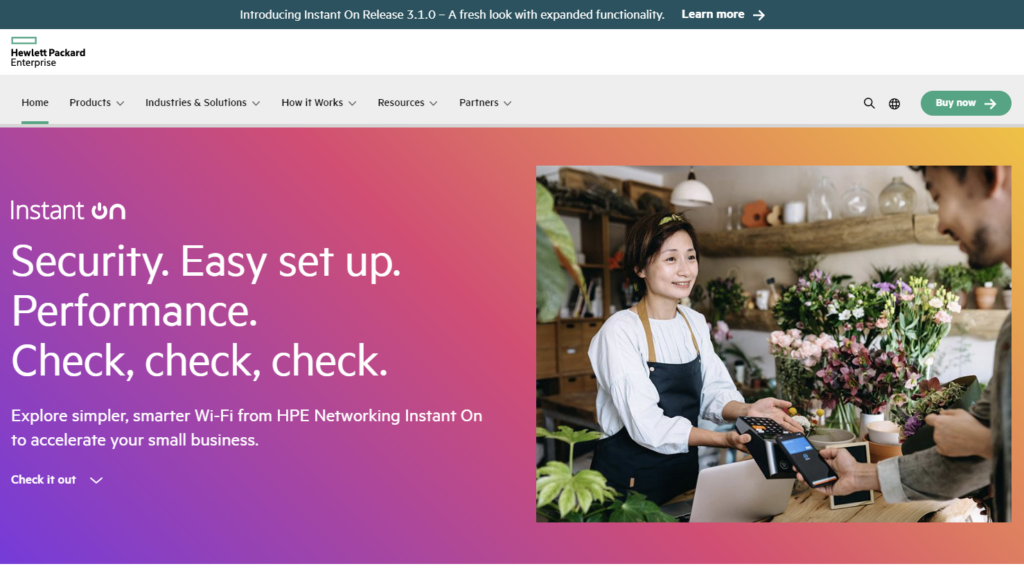Expand the Partners dropdown chevron

point(508,103)
